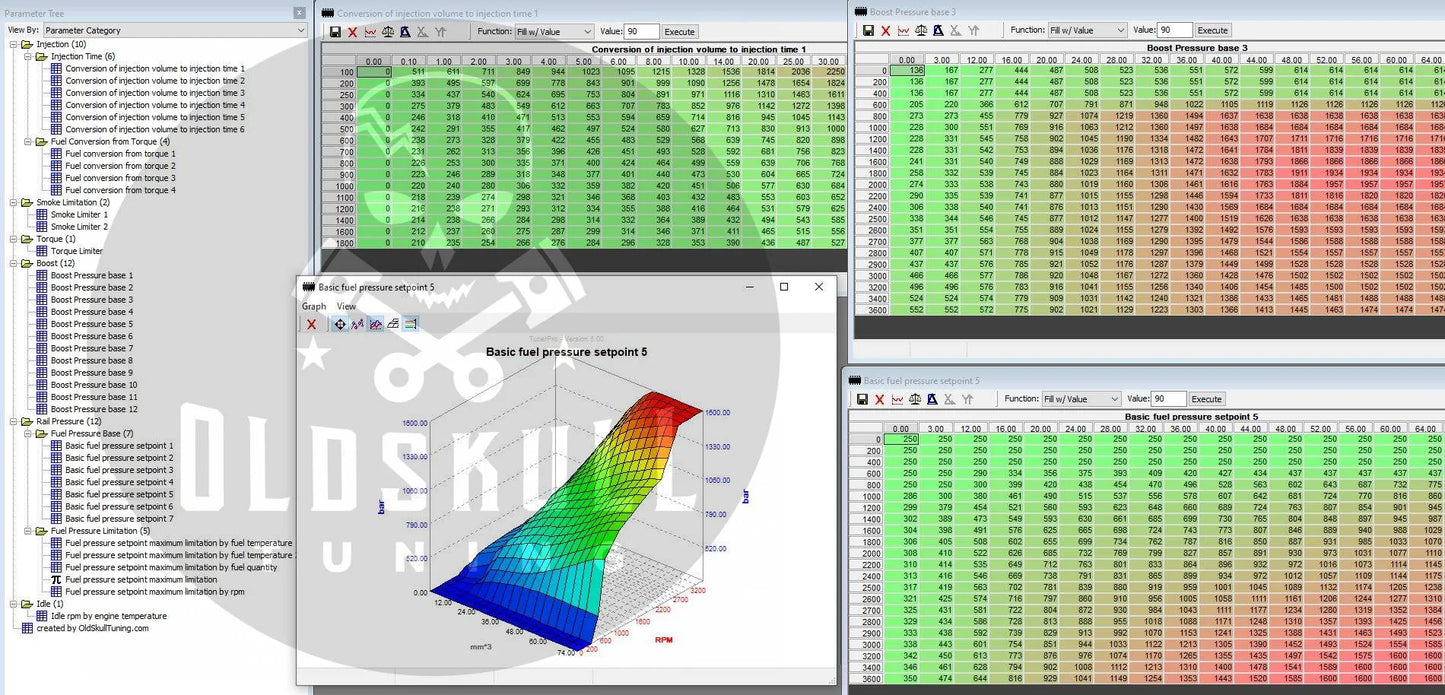Open the Graph menu in the 3D graph window
1445x695 pixels.
[x=314, y=306]
